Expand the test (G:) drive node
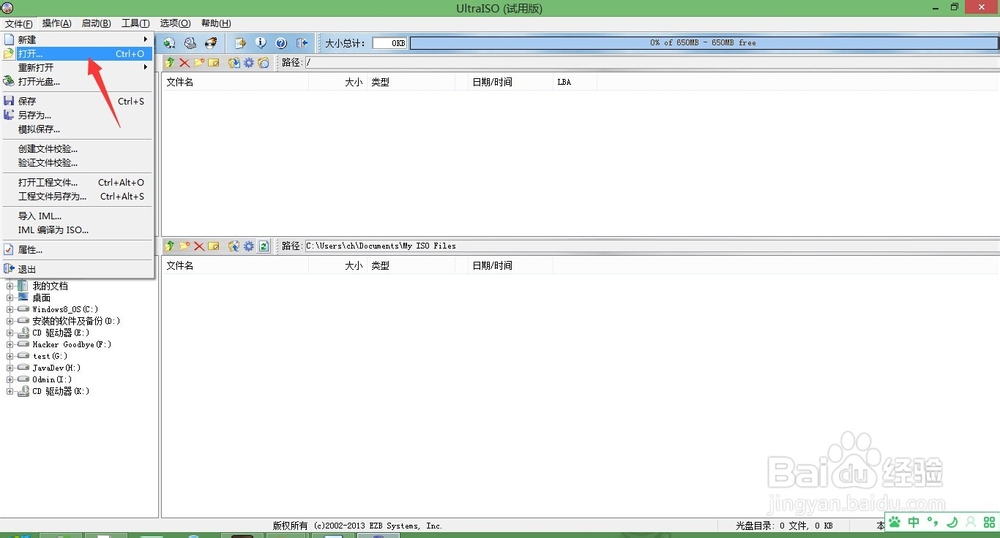1000x538 pixels. pyautogui.click(x=10, y=356)
